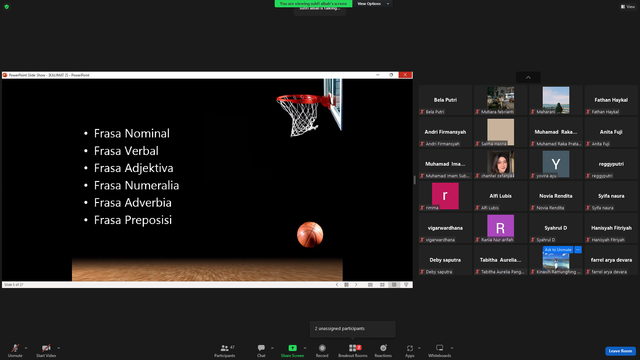Open video options arrow beside Start Video
This screenshot has width=640, height=360.
(x=58, y=348)
